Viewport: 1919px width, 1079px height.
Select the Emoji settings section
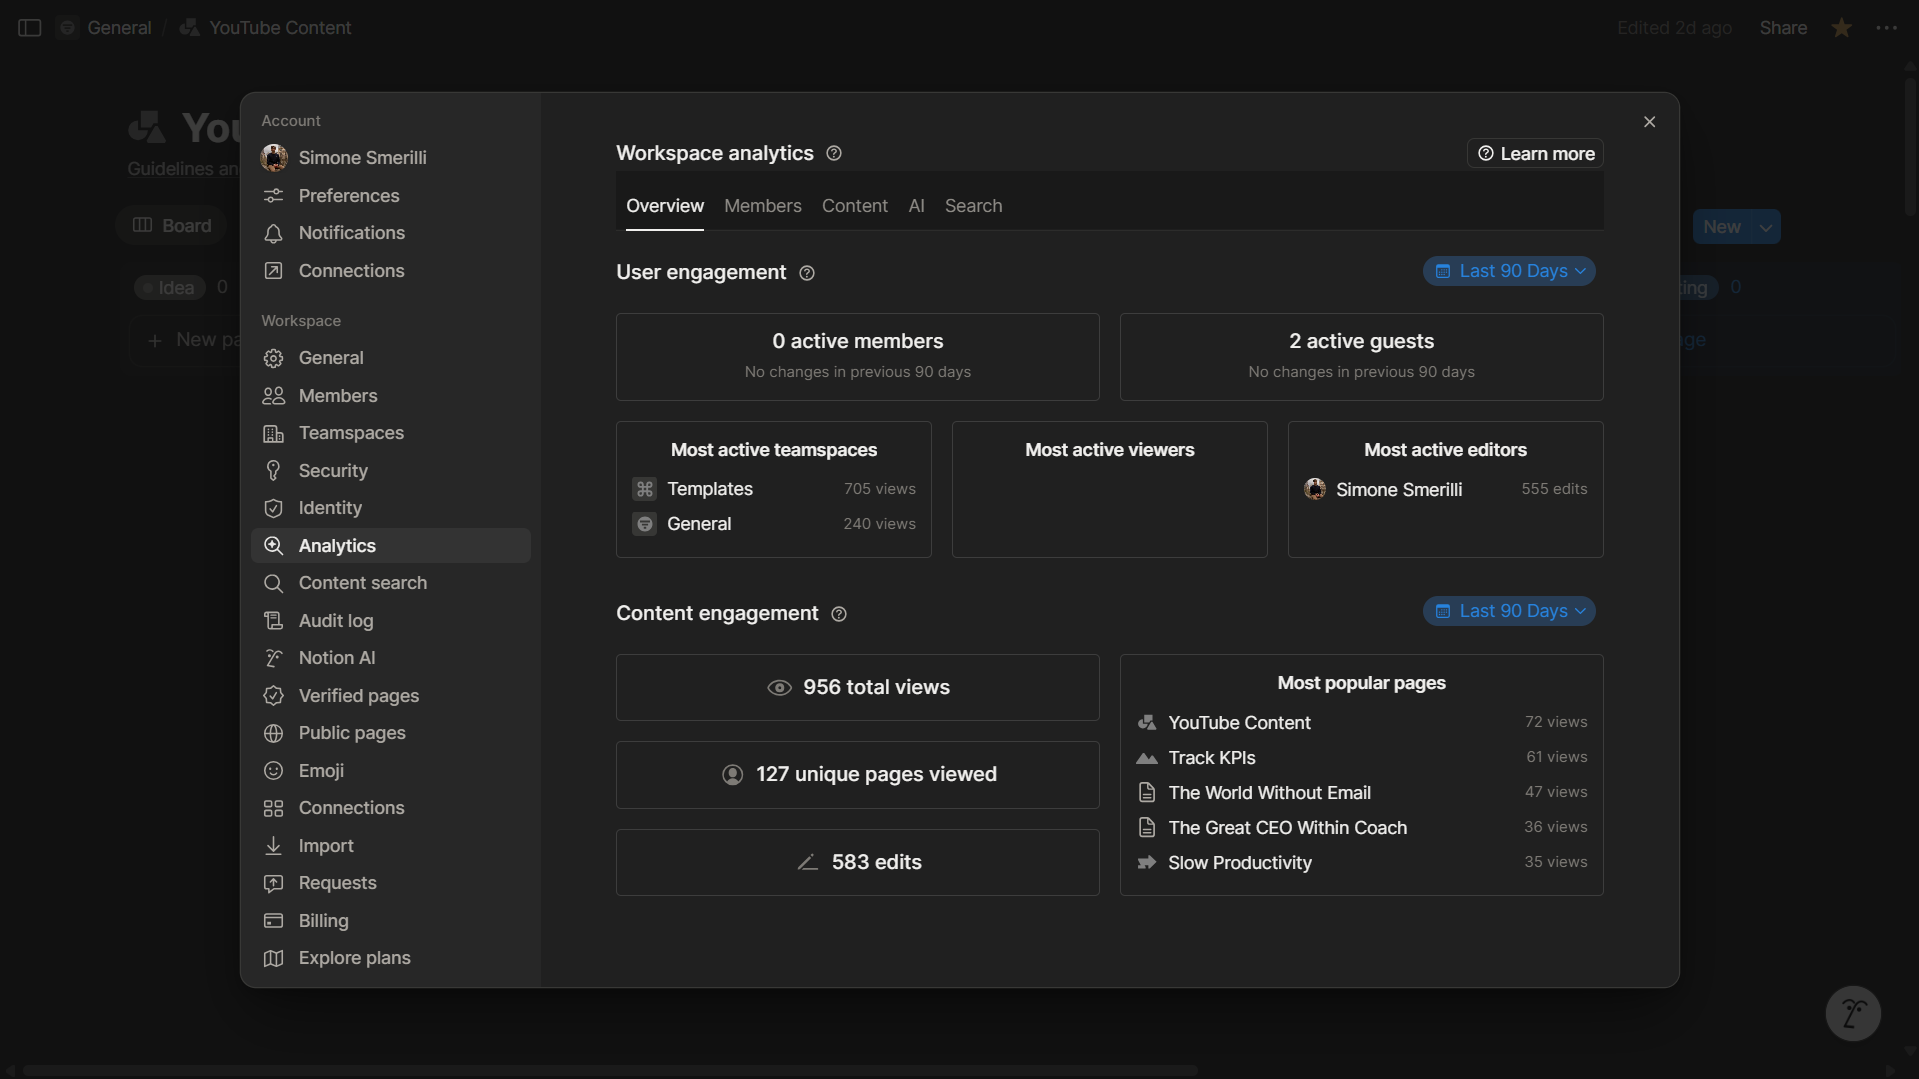click(319, 770)
